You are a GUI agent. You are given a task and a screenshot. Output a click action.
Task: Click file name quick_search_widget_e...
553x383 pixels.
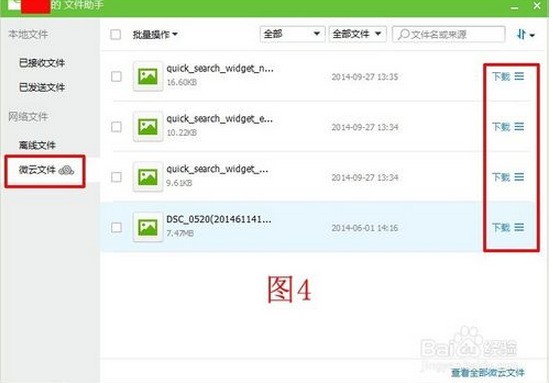coord(219,119)
